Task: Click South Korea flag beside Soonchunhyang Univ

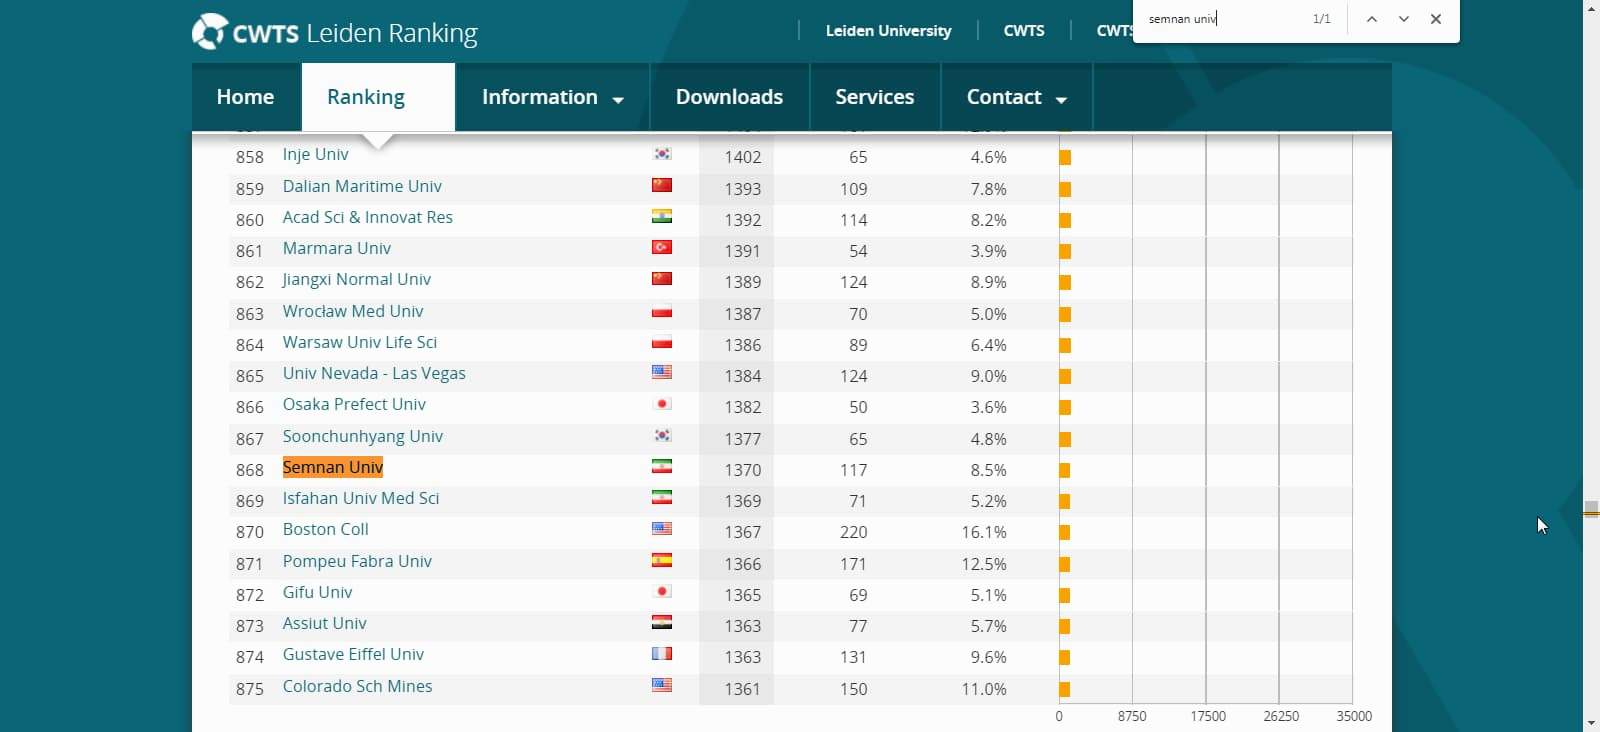Action: [x=662, y=436]
